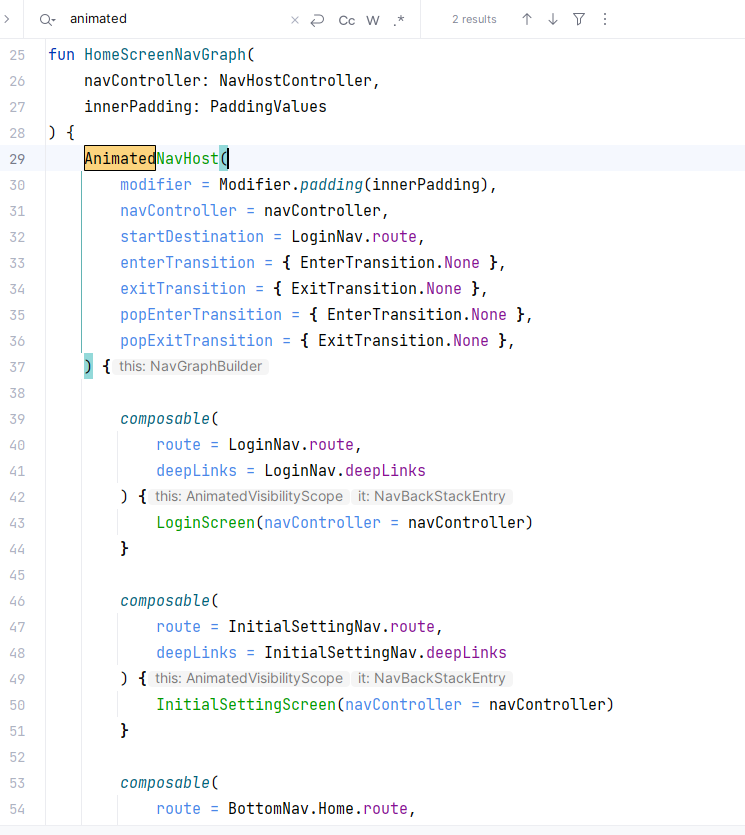The image size is (745, 835).
Task: Click 'InitialSettingScreen' call on line 50
Action: pyautogui.click(x=246, y=705)
